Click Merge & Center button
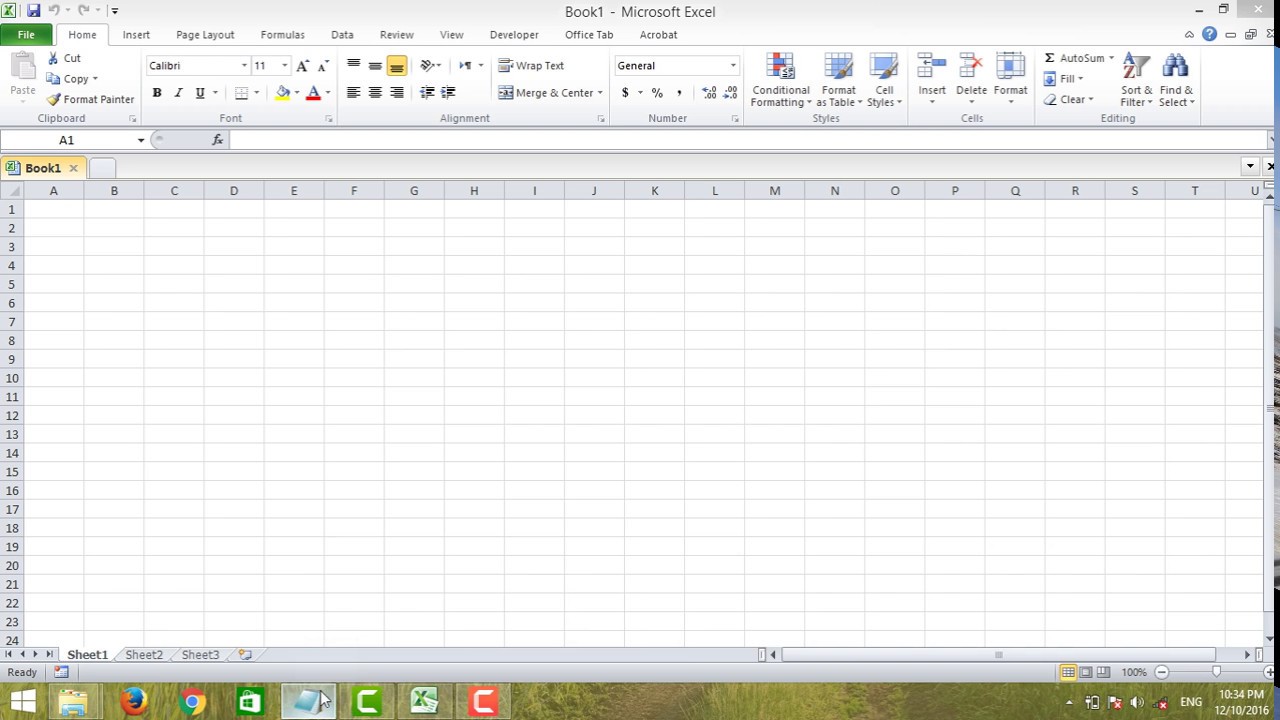 pyautogui.click(x=546, y=93)
